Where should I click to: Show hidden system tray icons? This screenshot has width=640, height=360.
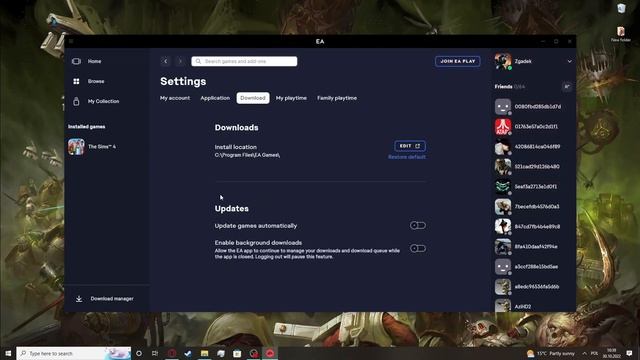tap(584, 353)
